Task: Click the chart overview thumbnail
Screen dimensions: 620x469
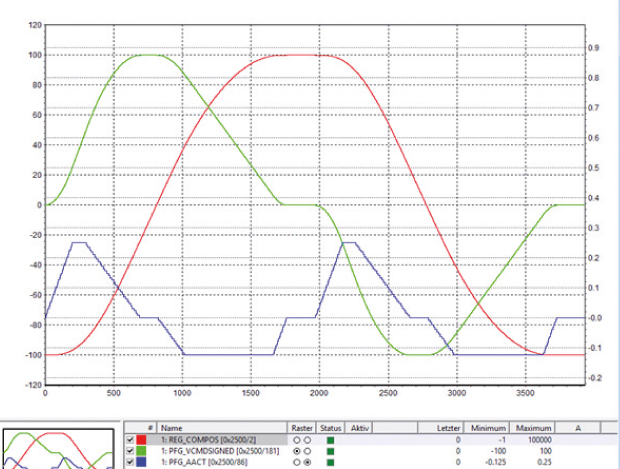Action: pyautogui.click(x=56, y=449)
